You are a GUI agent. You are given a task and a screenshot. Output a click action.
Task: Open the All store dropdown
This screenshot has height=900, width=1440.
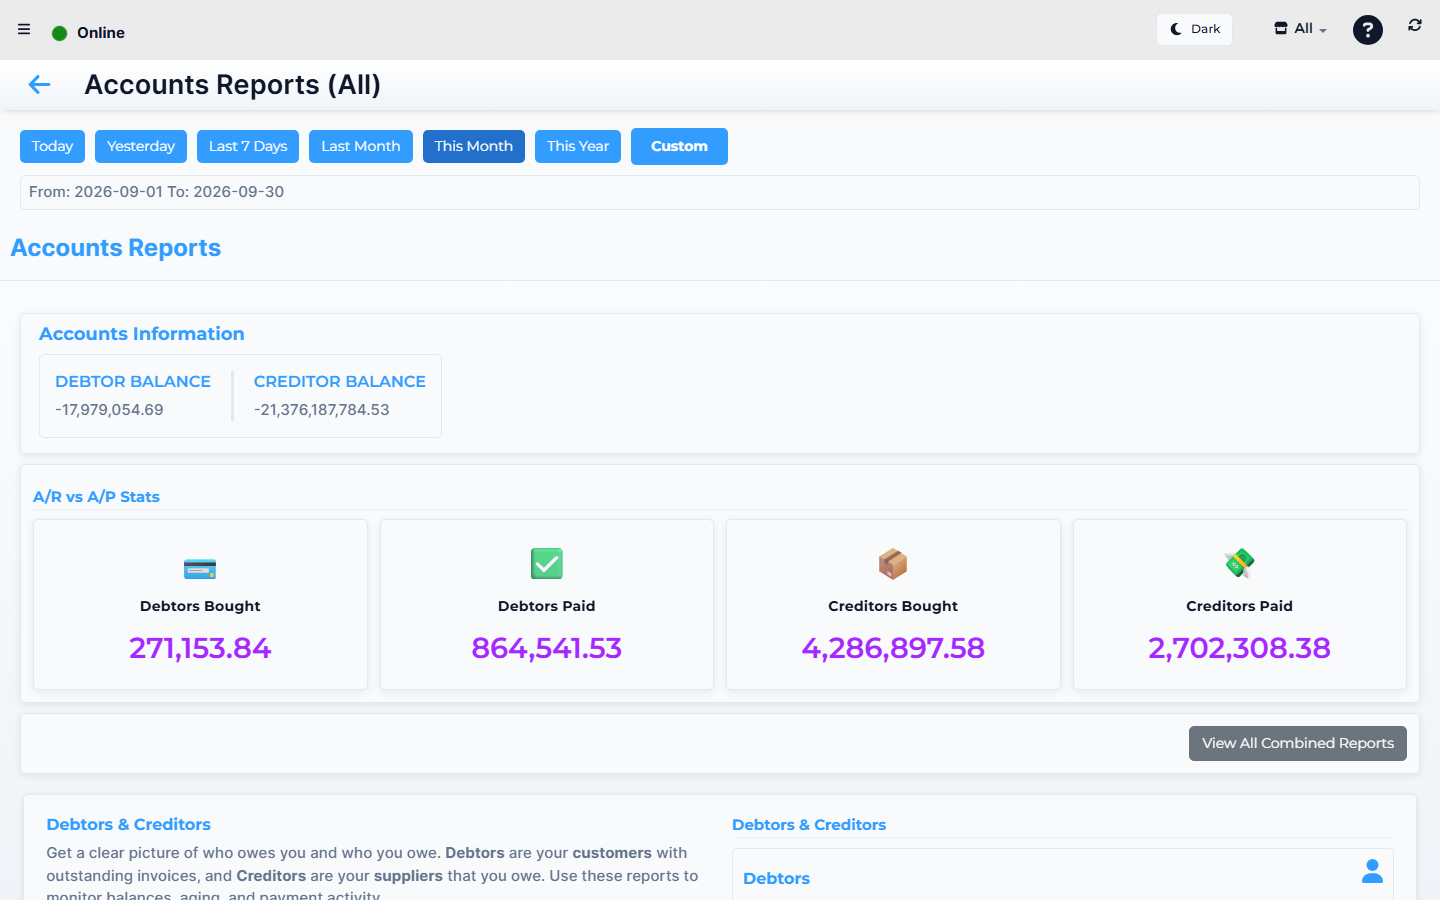click(1300, 29)
